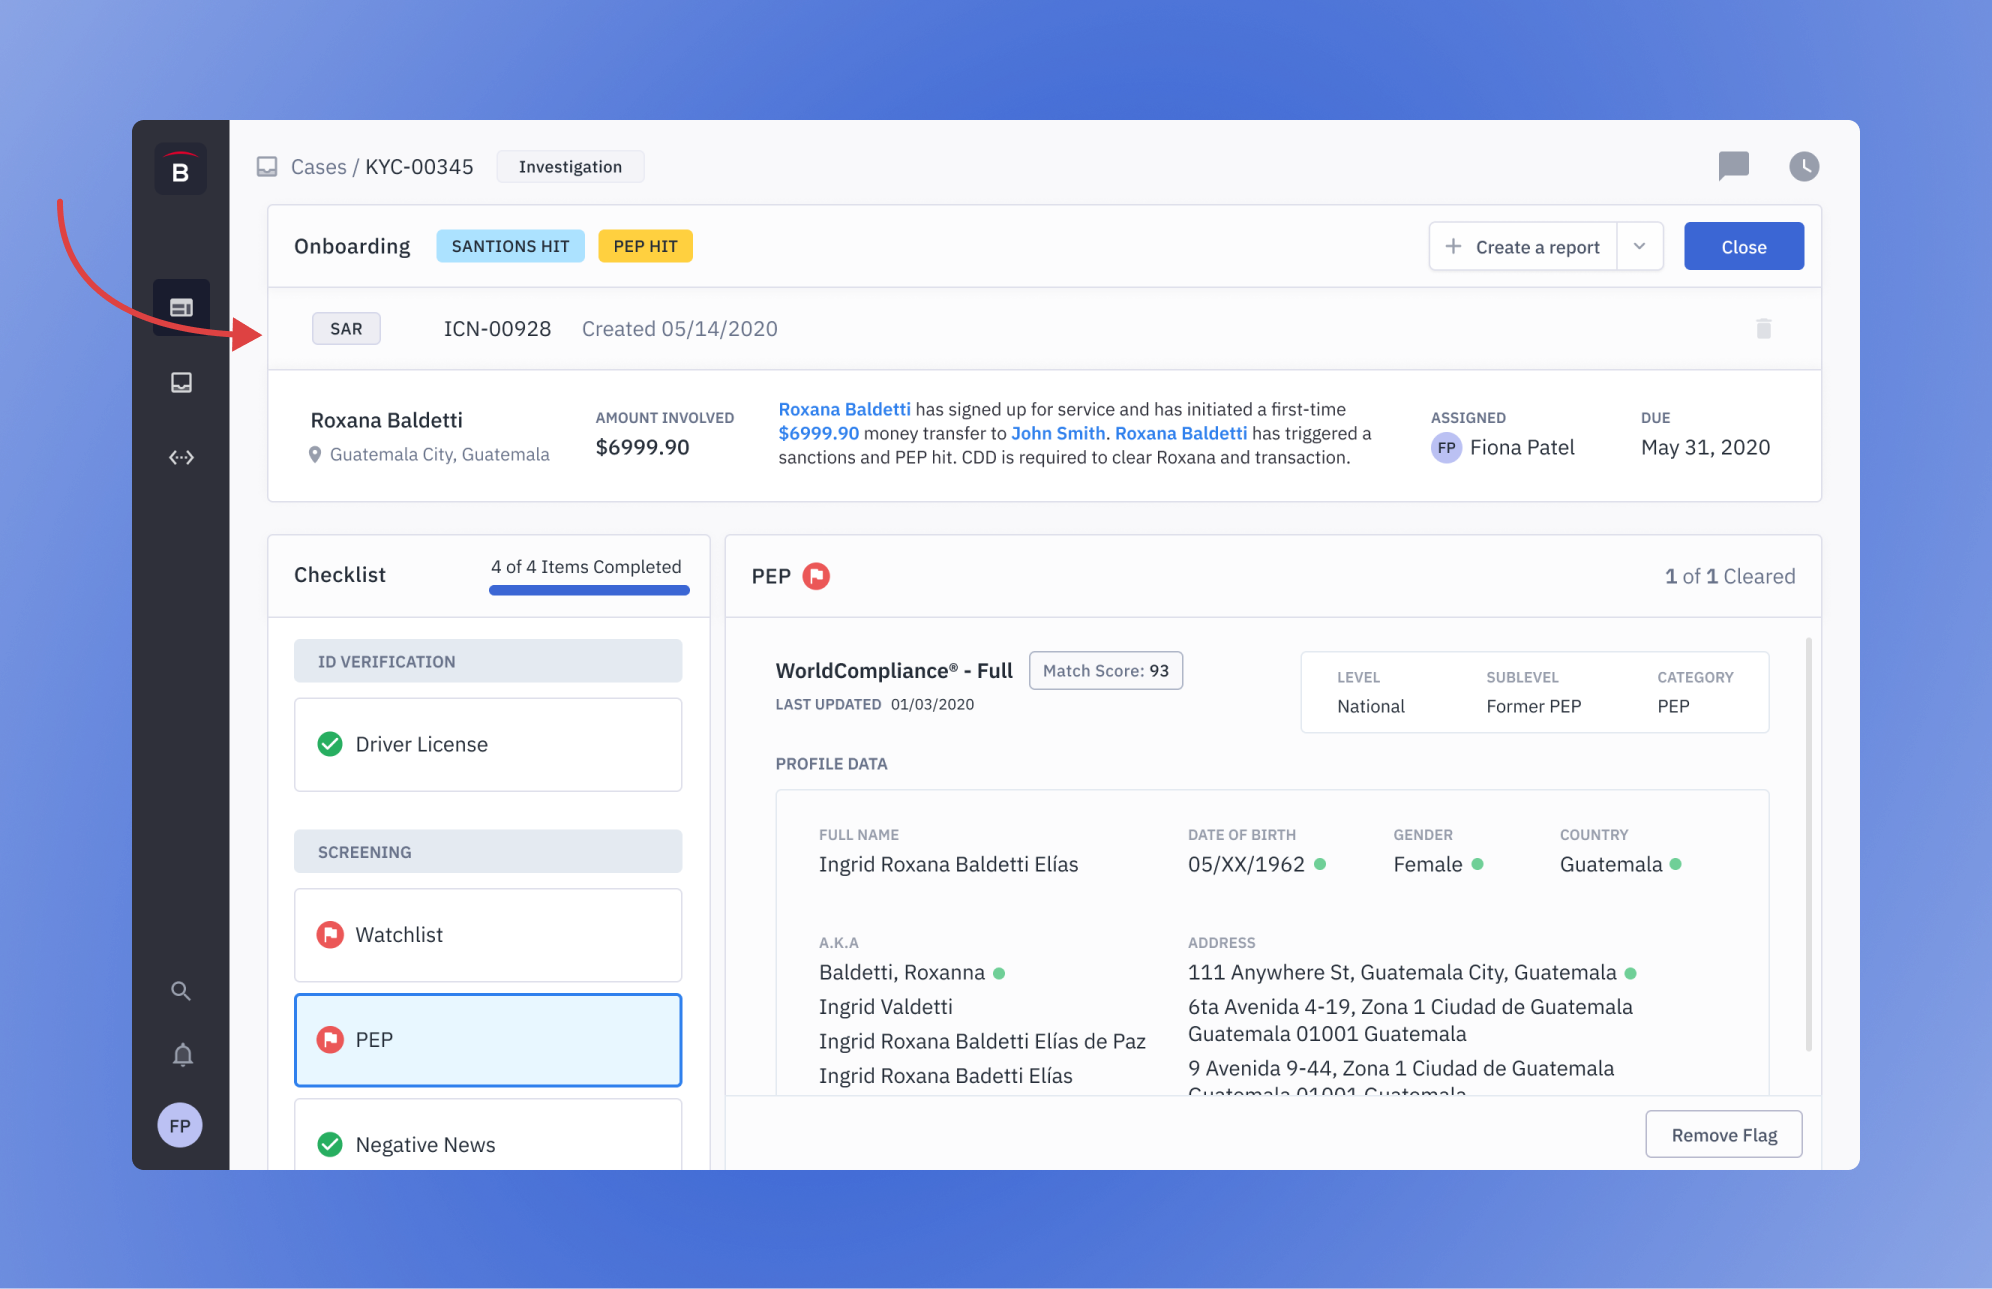Open the dashboard card icon in sidebar
The width and height of the screenshot is (1992, 1289).
point(181,307)
